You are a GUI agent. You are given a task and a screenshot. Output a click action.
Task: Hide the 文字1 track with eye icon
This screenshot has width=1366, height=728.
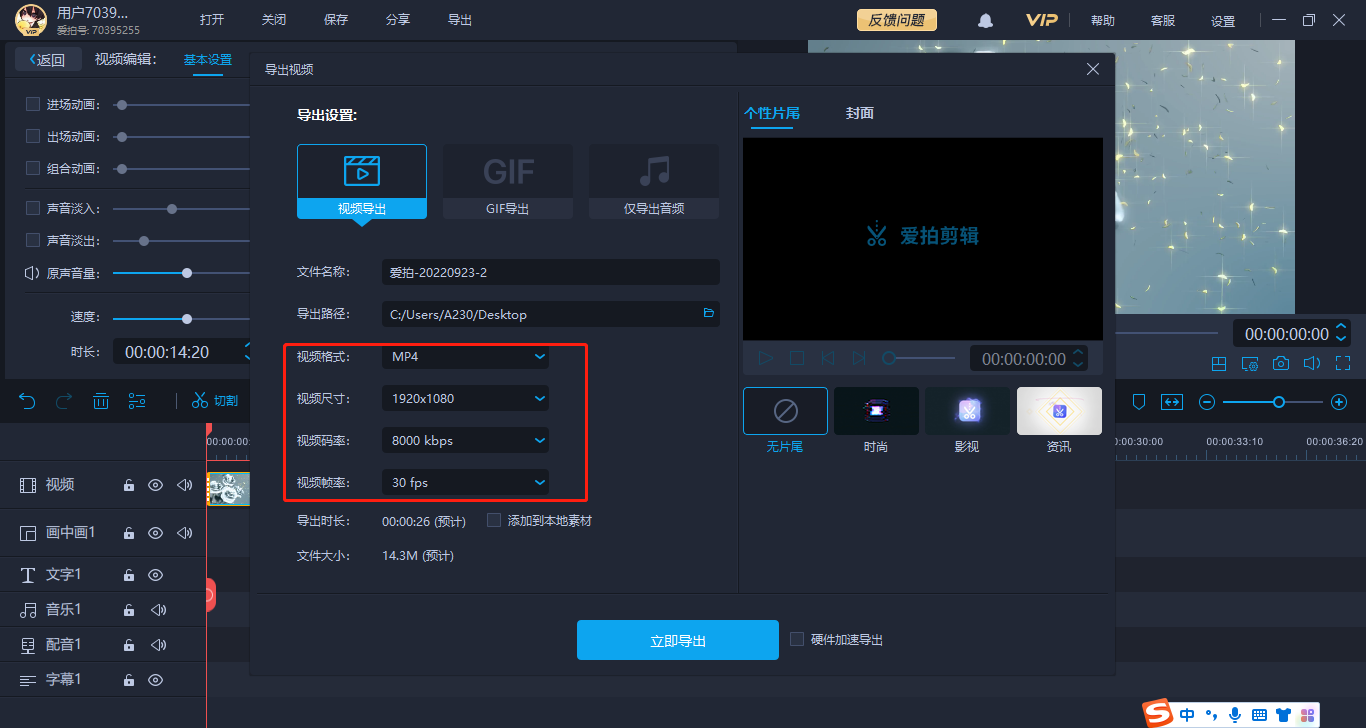tap(155, 575)
